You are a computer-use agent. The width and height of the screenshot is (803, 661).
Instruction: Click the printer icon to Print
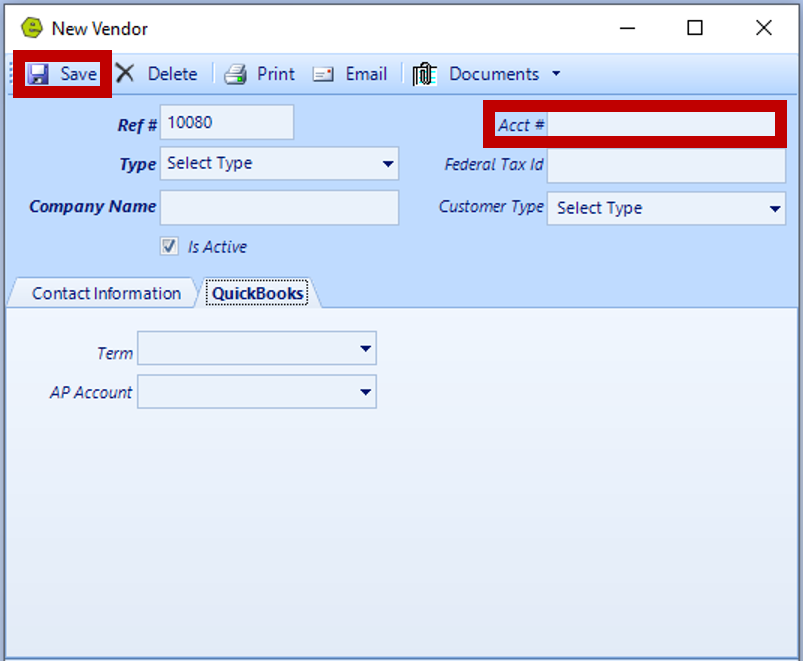pos(234,73)
